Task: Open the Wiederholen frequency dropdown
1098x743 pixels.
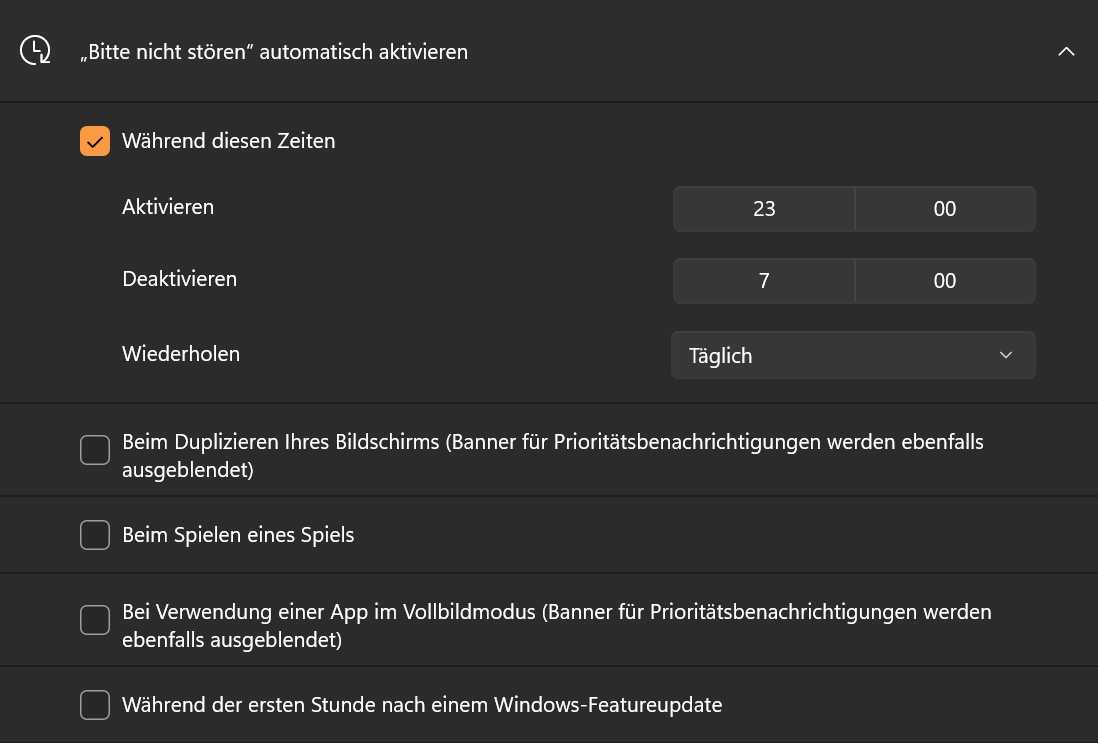Action: 853,355
